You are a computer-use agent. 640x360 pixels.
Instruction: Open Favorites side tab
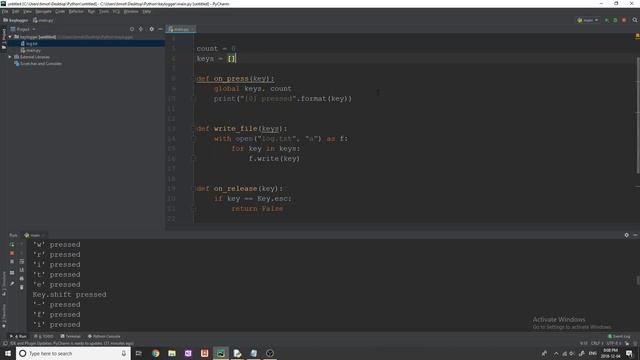(x=4, y=316)
